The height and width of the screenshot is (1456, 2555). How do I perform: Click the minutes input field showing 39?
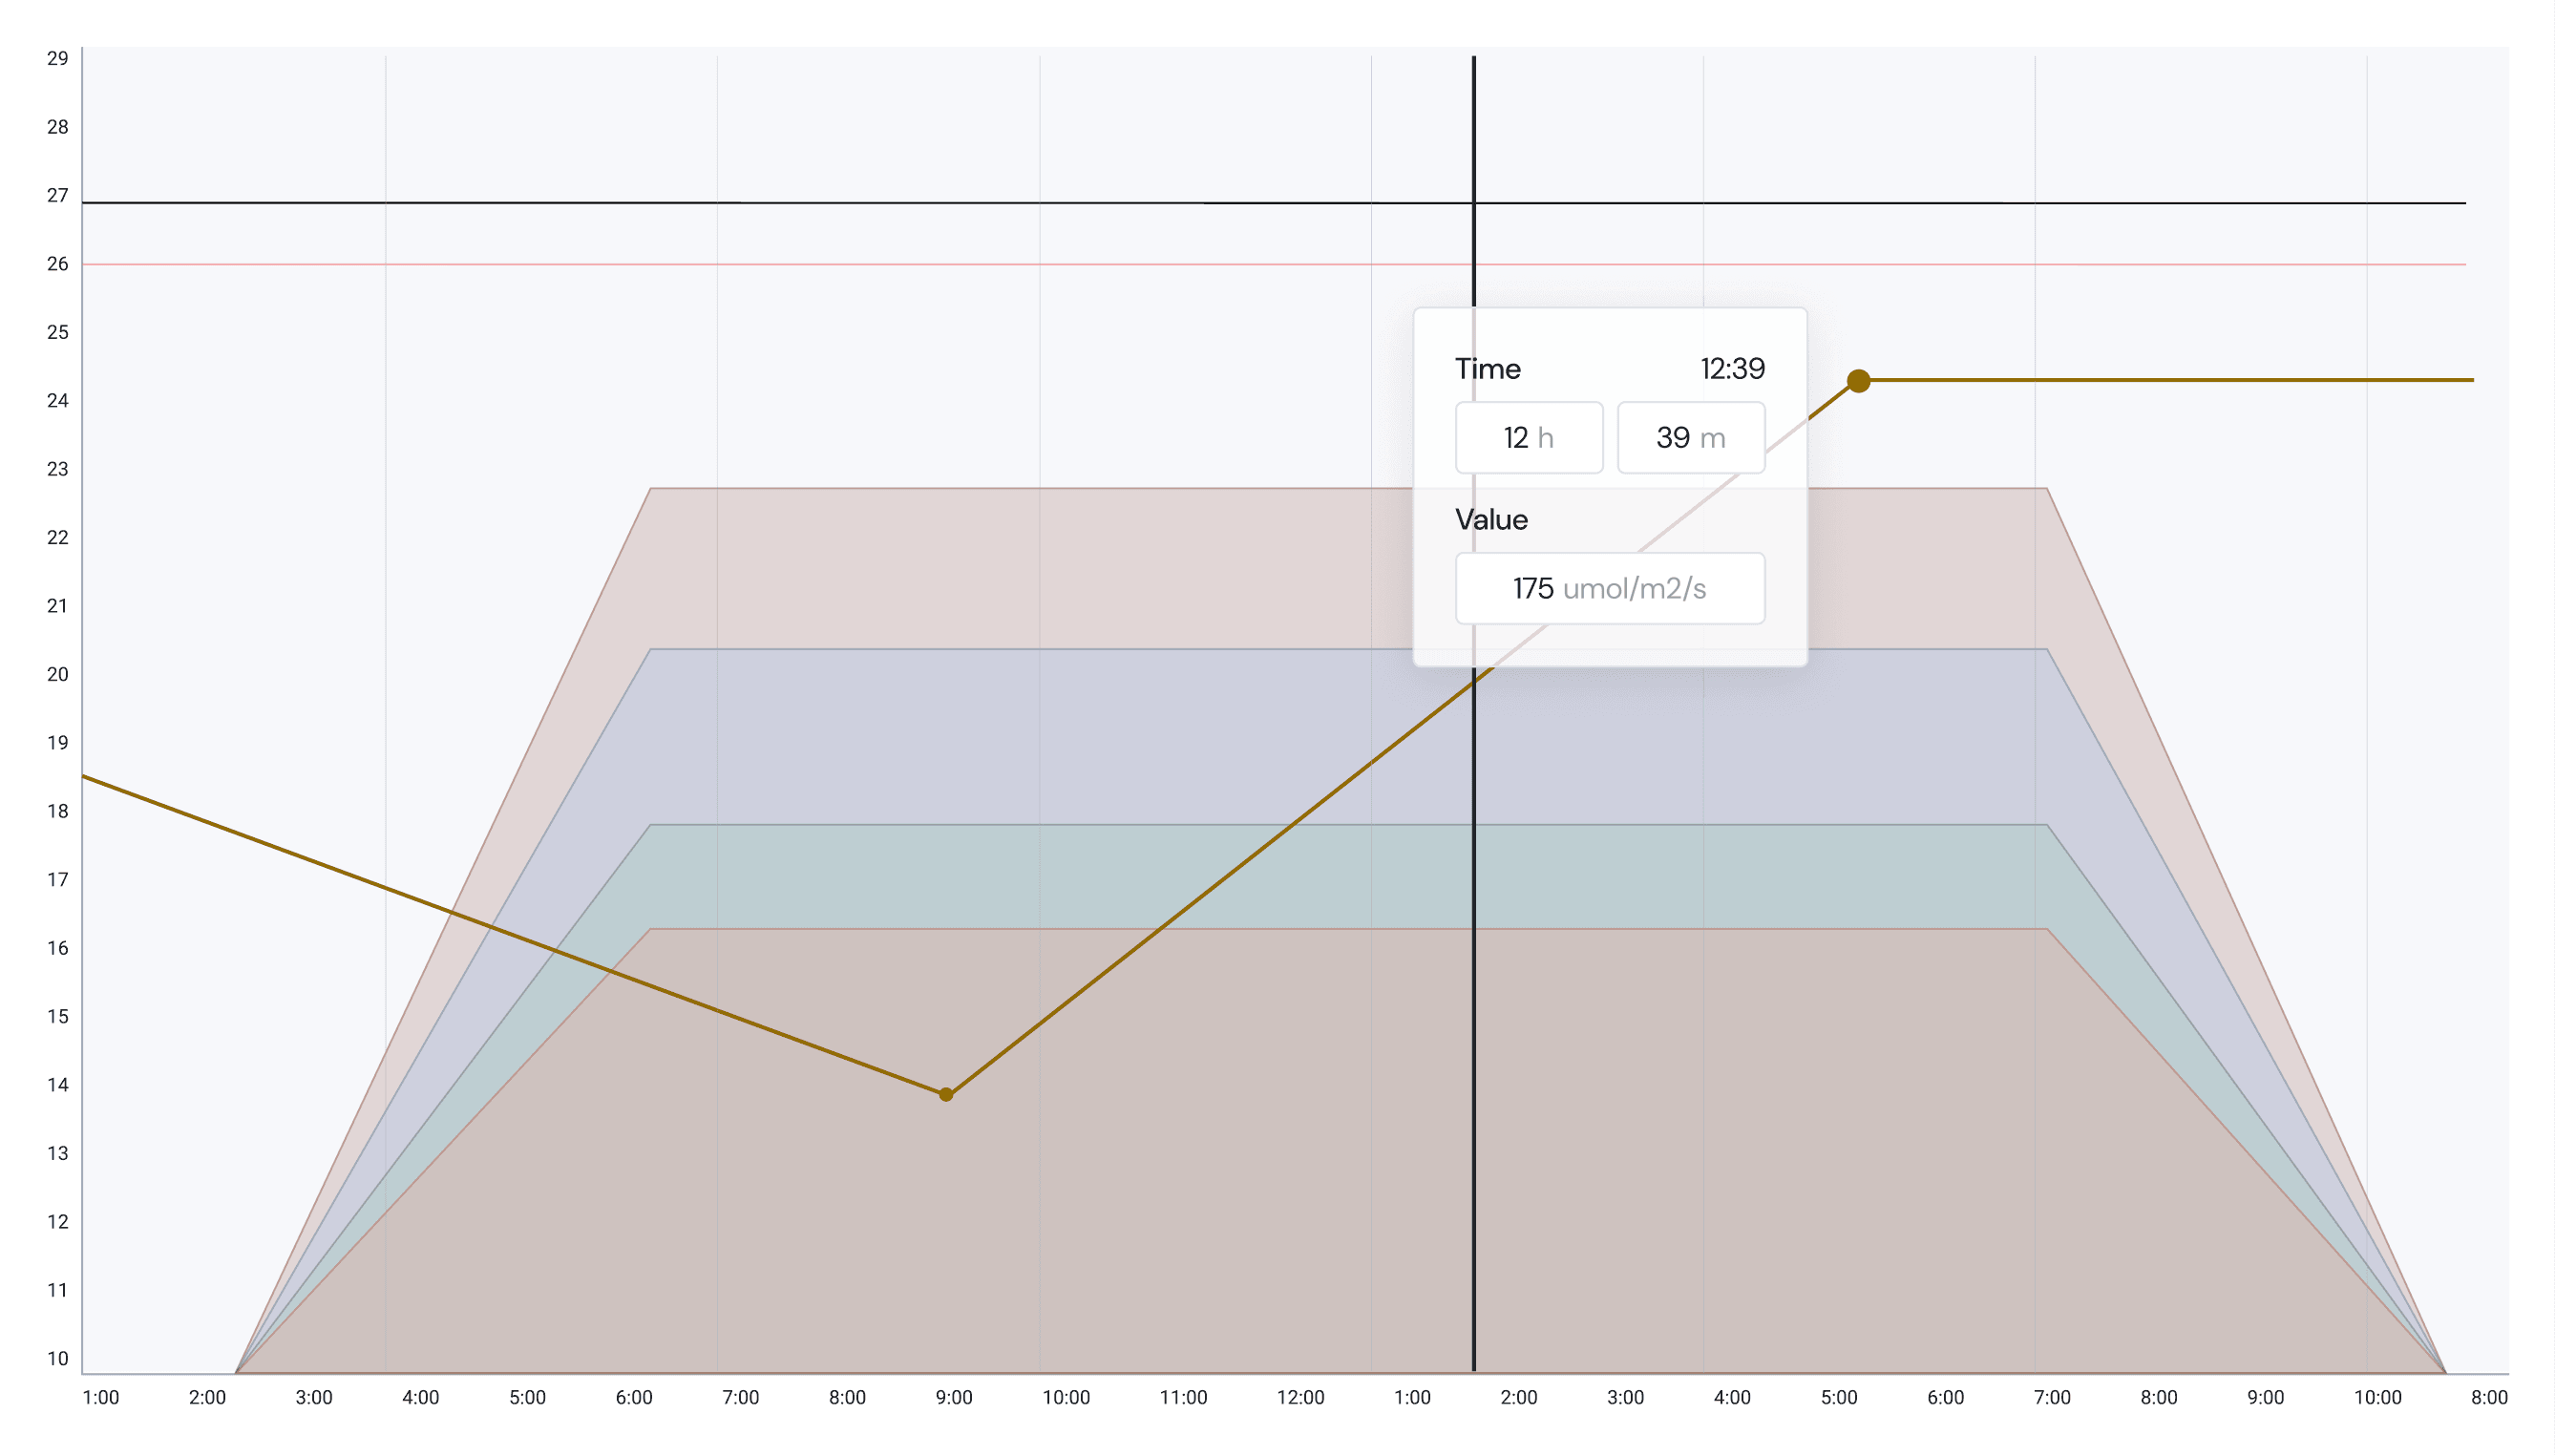coord(1690,438)
